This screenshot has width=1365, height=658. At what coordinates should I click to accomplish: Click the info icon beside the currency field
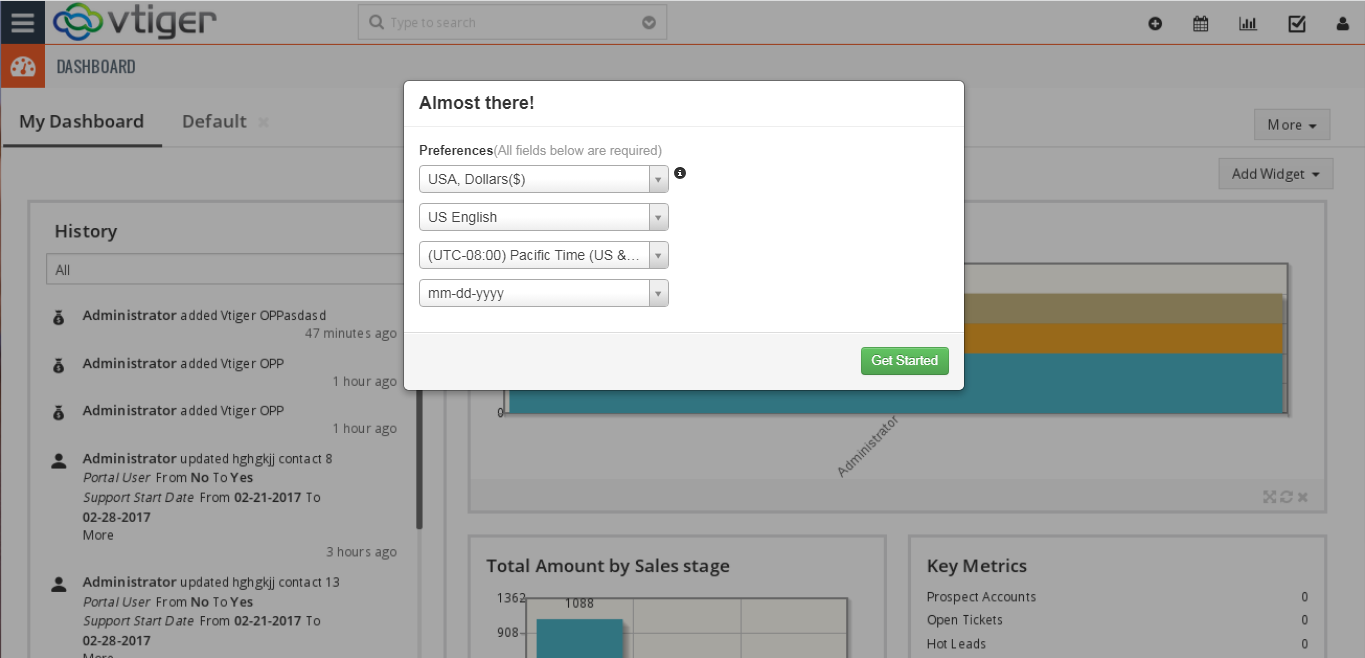[x=680, y=172]
